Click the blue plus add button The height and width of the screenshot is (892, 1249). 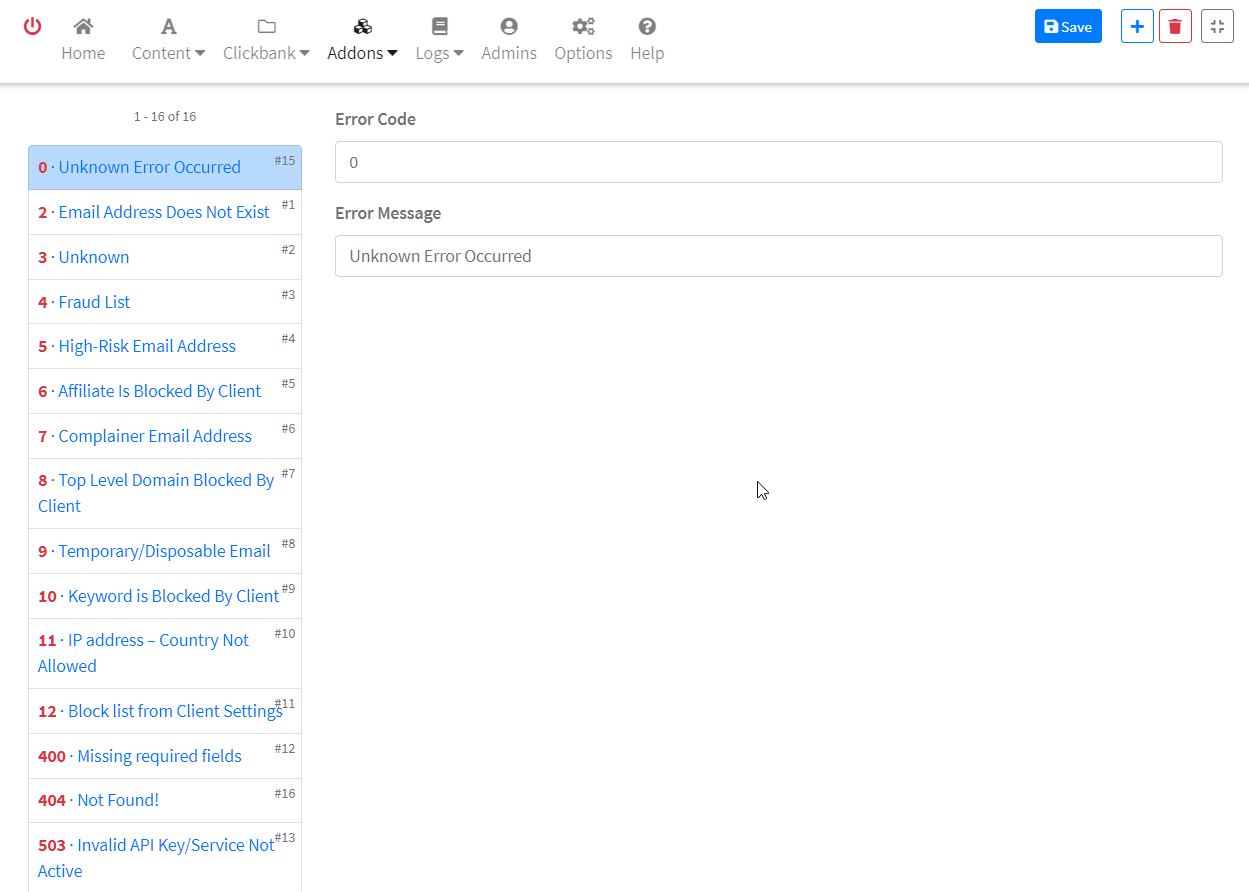click(x=1137, y=27)
